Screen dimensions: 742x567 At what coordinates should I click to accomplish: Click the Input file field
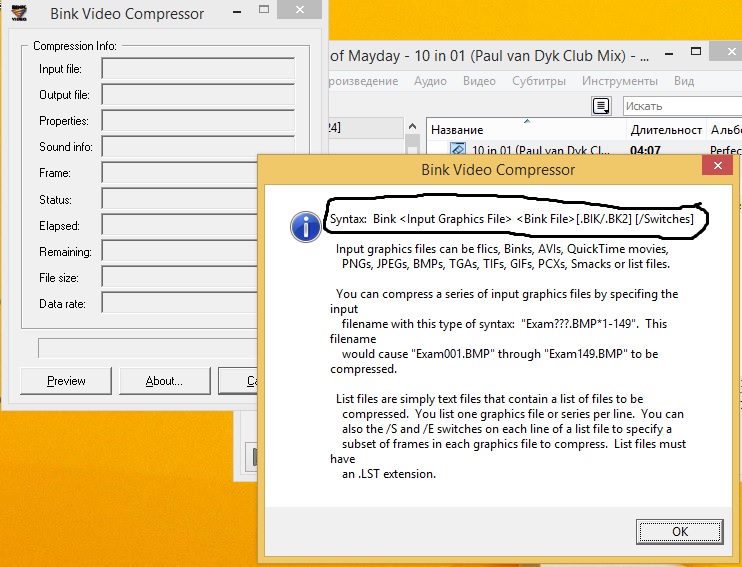coord(198,69)
